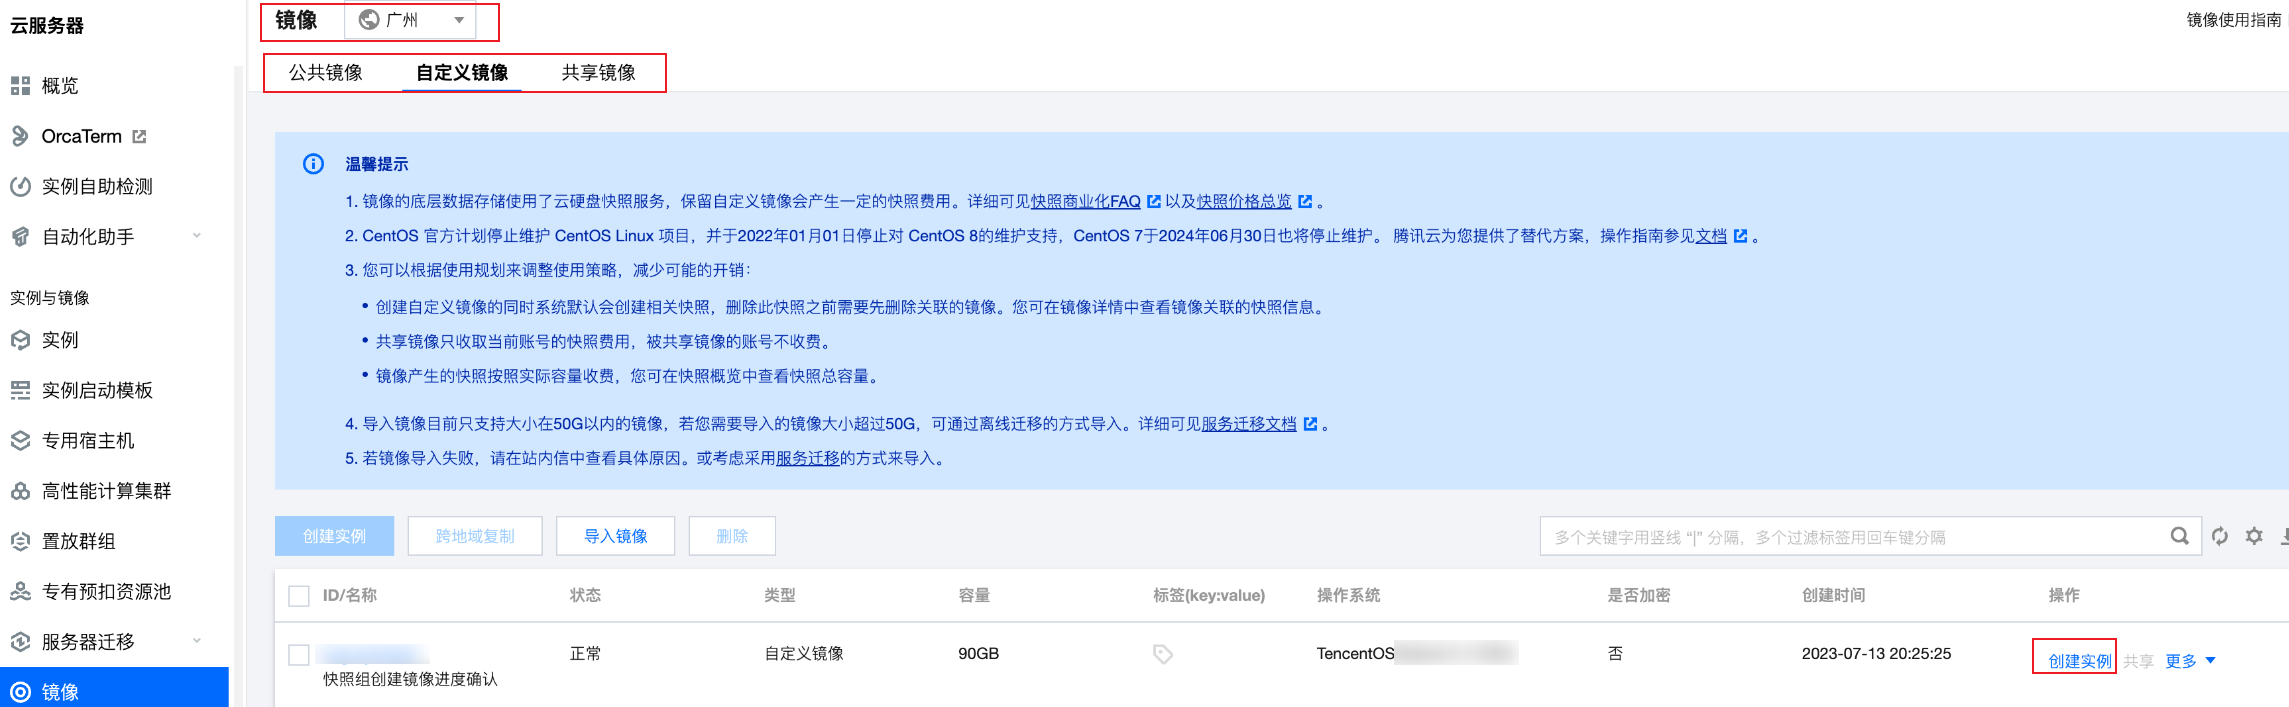Click the 创建实例 link in the image row
Viewport: 2289px width, 707px height.
click(x=2080, y=661)
